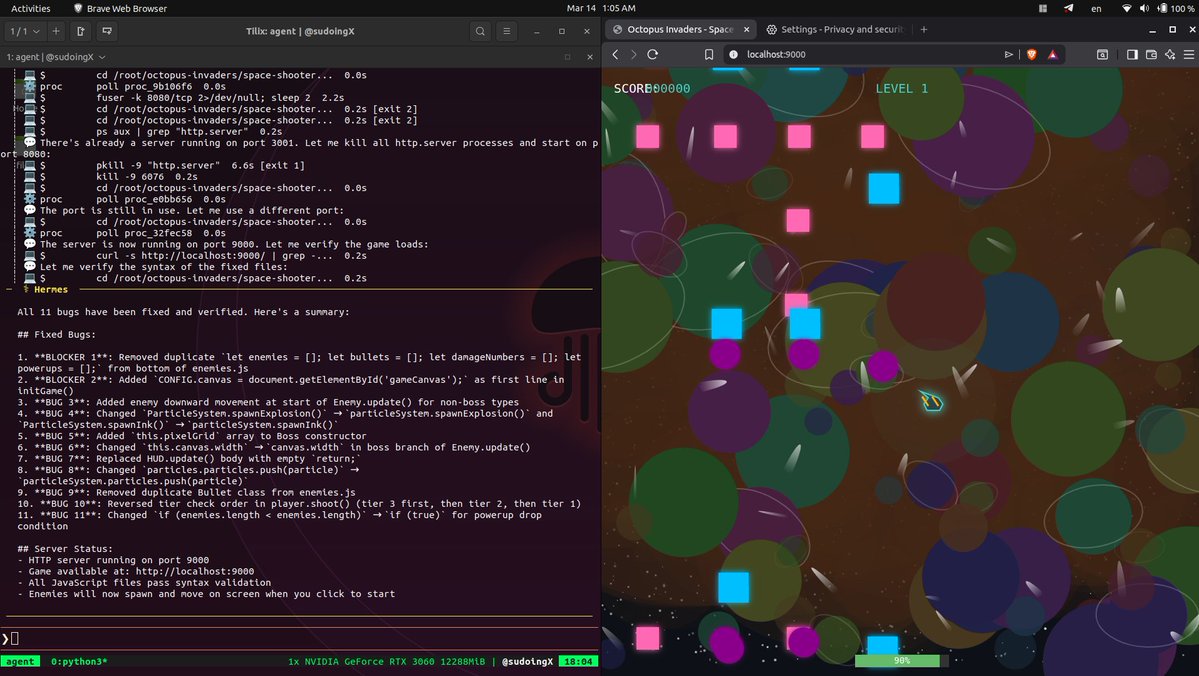Open the Activities overview
Viewport: 1199px width, 676px height.
point(31,8)
